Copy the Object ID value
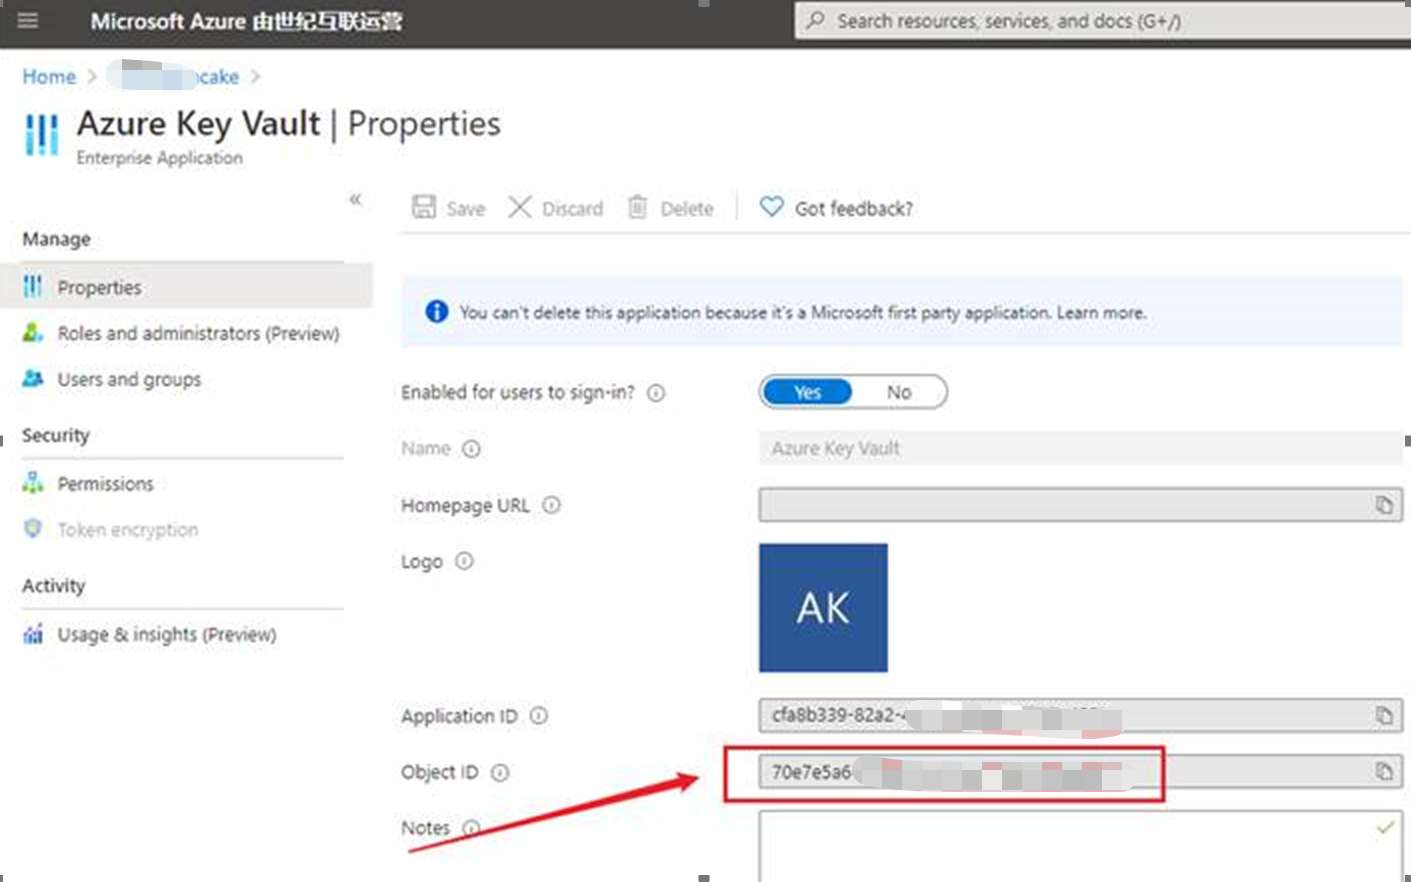1411x882 pixels. point(1384,771)
